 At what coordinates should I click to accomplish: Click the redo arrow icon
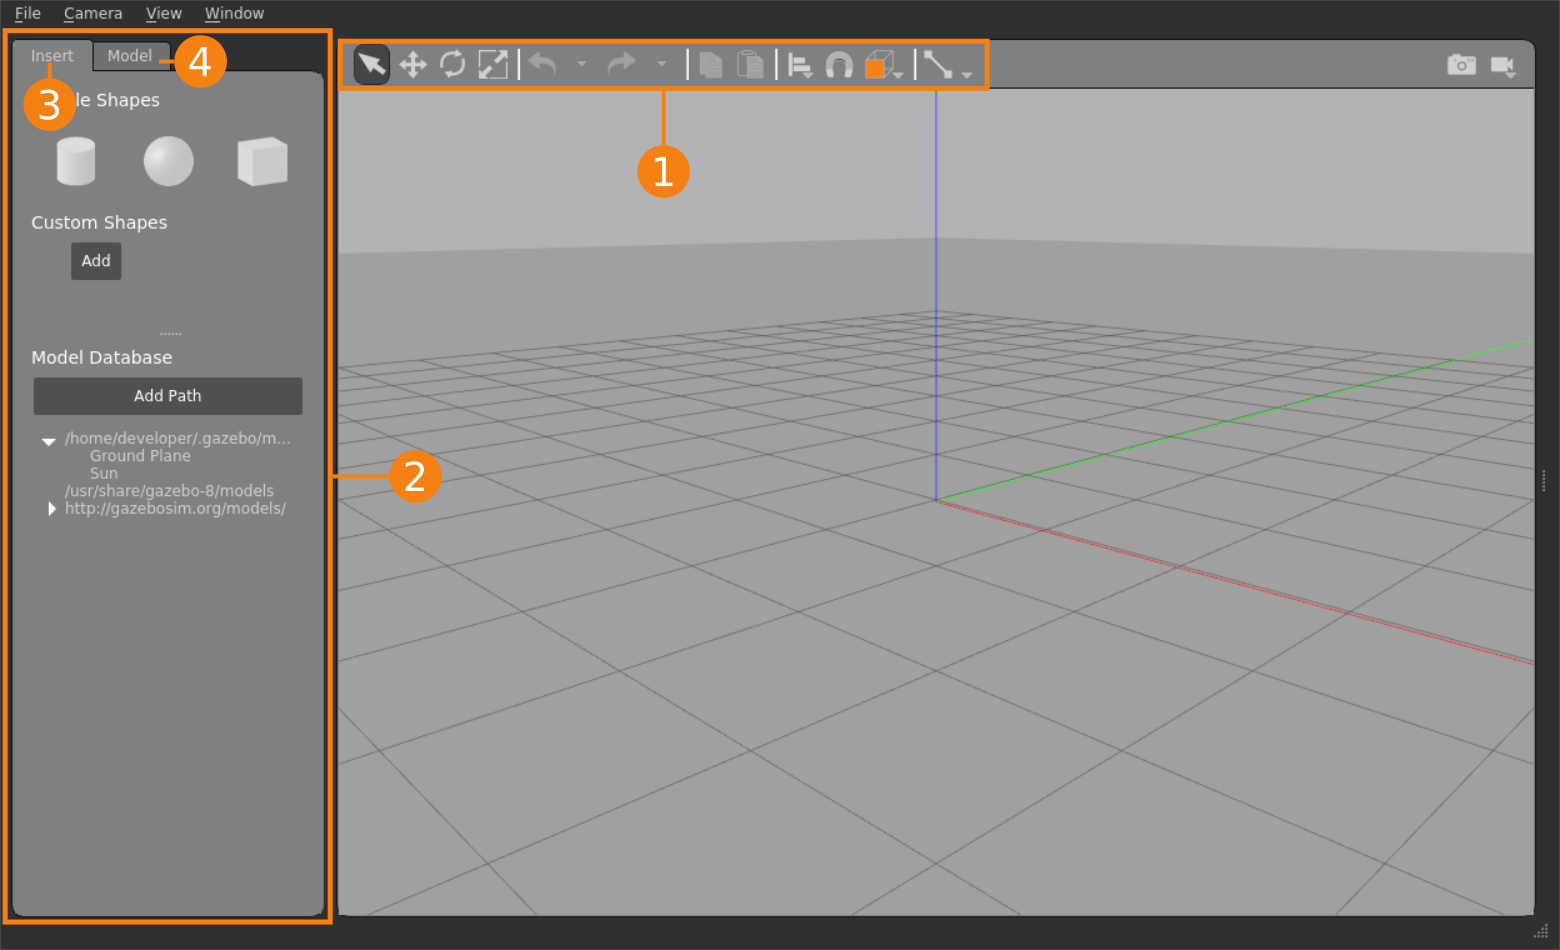[621, 65]
